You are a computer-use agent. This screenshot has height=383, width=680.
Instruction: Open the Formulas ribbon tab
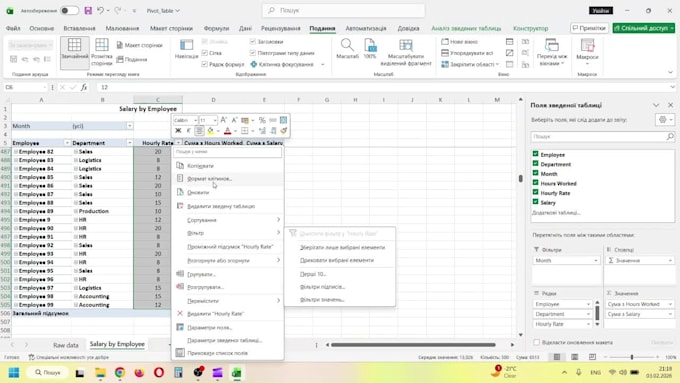click(x=216, y=28)
